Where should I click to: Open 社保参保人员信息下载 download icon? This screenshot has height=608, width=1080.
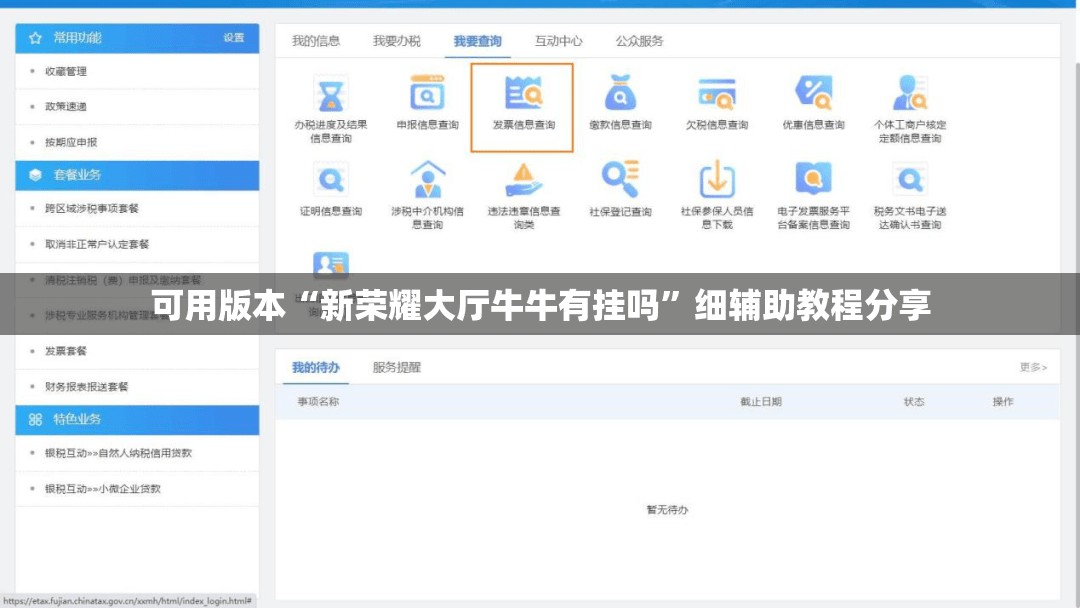(716, 179)
